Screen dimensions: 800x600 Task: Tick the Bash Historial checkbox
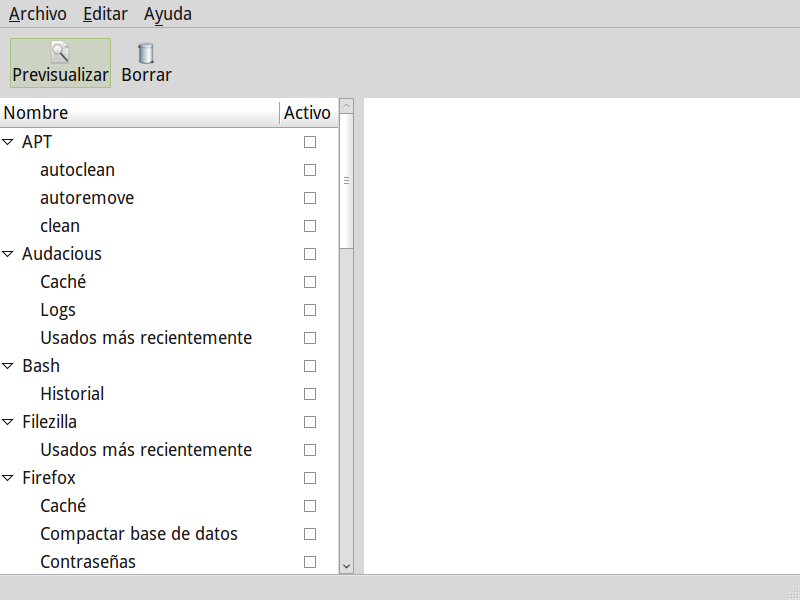coord(310,394)
